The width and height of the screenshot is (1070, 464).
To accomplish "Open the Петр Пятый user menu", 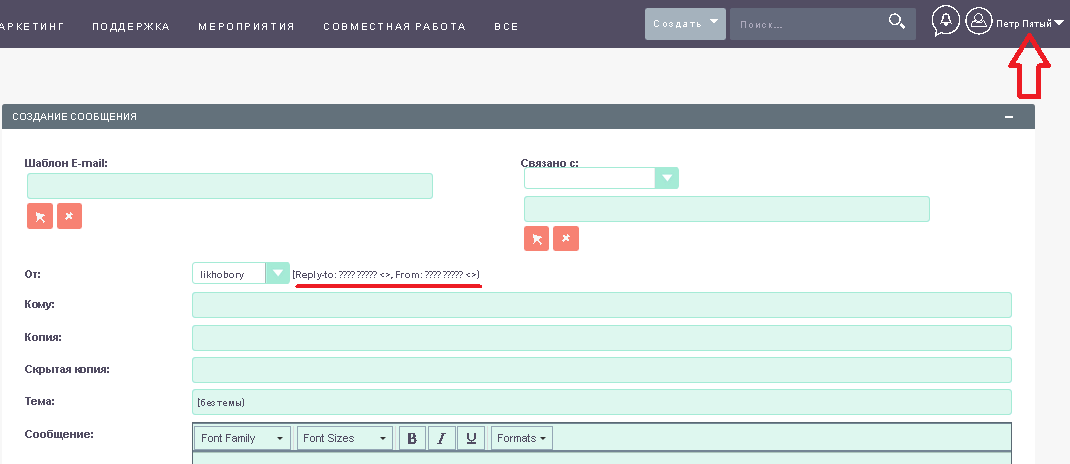I will click(1030, 24).
